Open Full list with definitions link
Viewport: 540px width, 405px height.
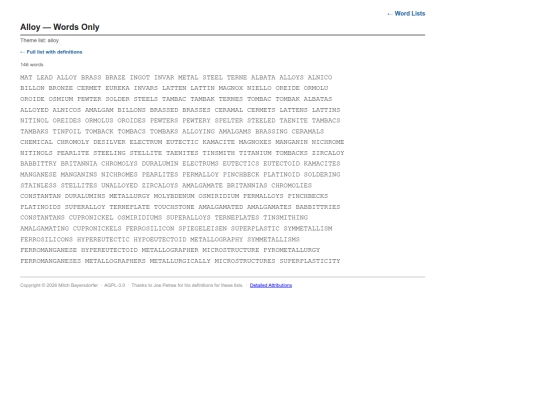click(x=51, y=52)
